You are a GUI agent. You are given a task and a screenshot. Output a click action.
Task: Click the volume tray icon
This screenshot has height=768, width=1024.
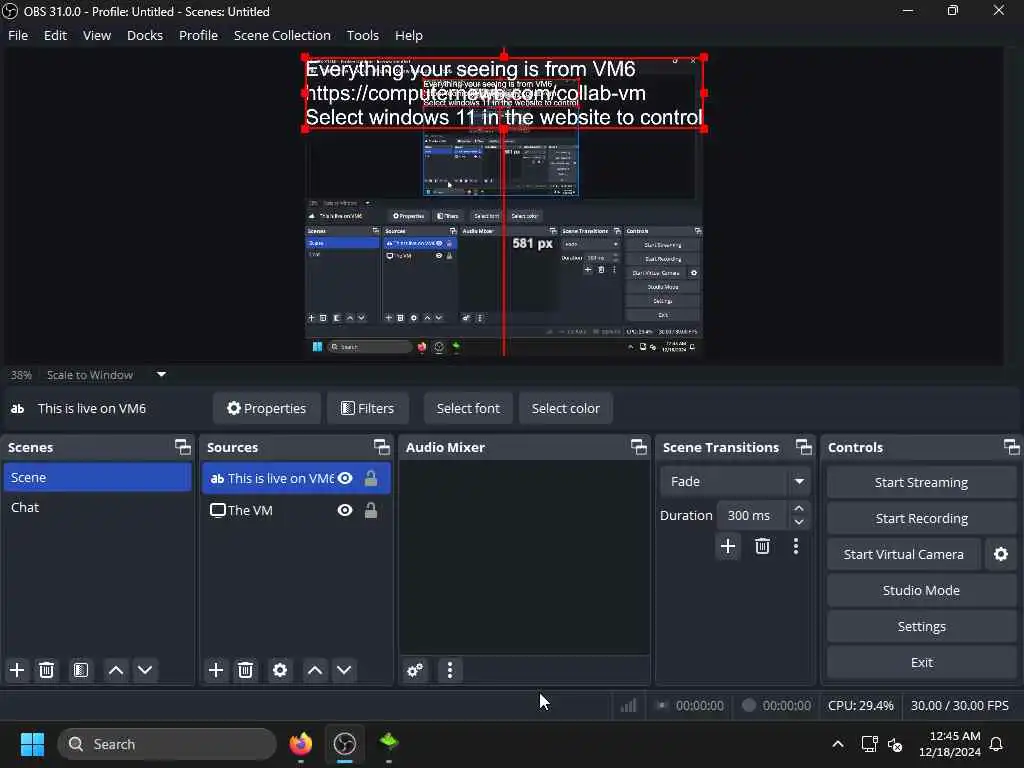tap(895, 744)
